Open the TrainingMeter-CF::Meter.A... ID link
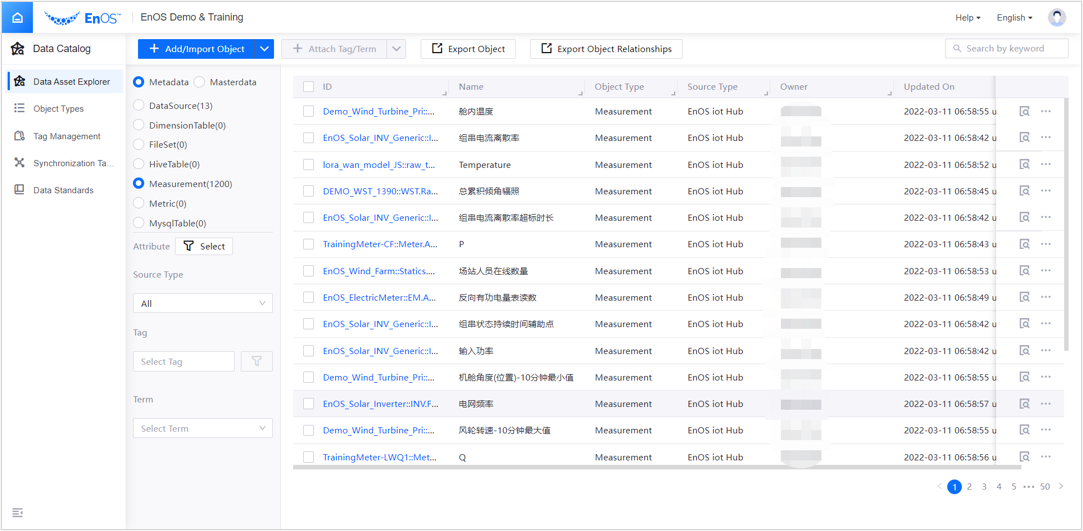 pos(380,244)
